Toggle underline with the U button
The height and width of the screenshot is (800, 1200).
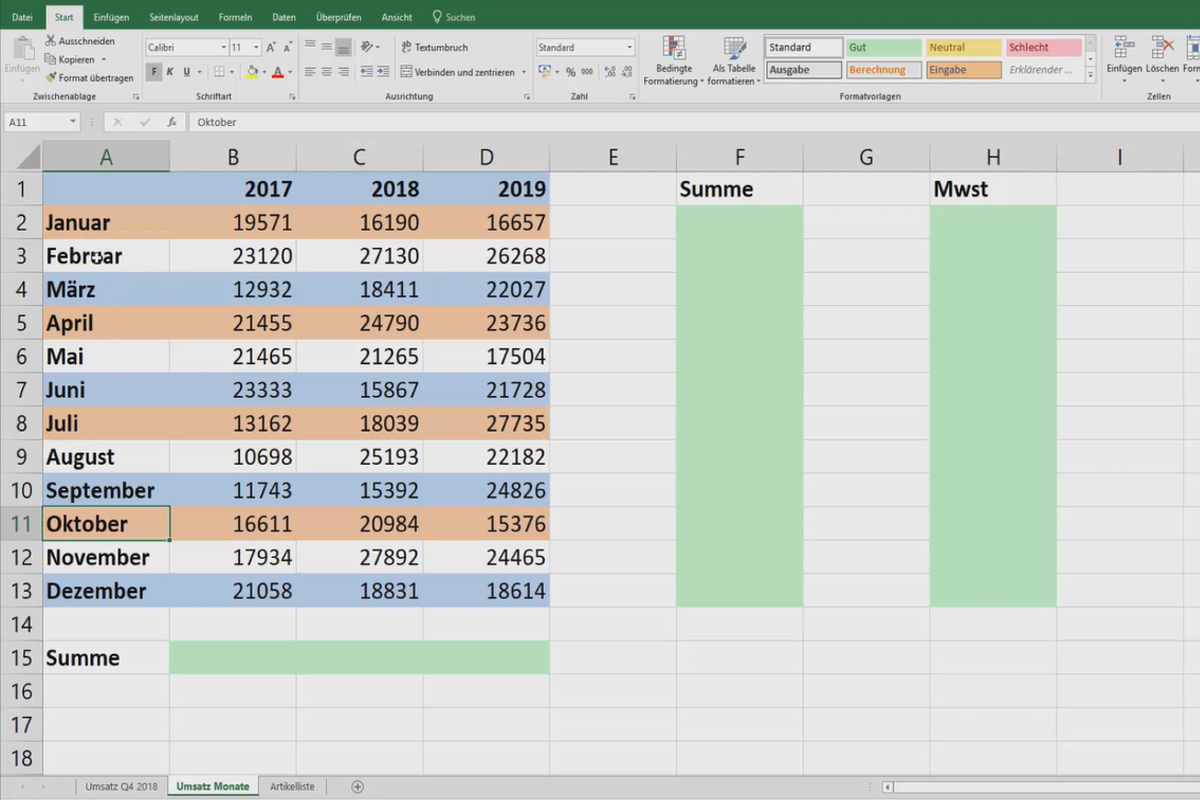pyautogui.click(x=184, y=71)
